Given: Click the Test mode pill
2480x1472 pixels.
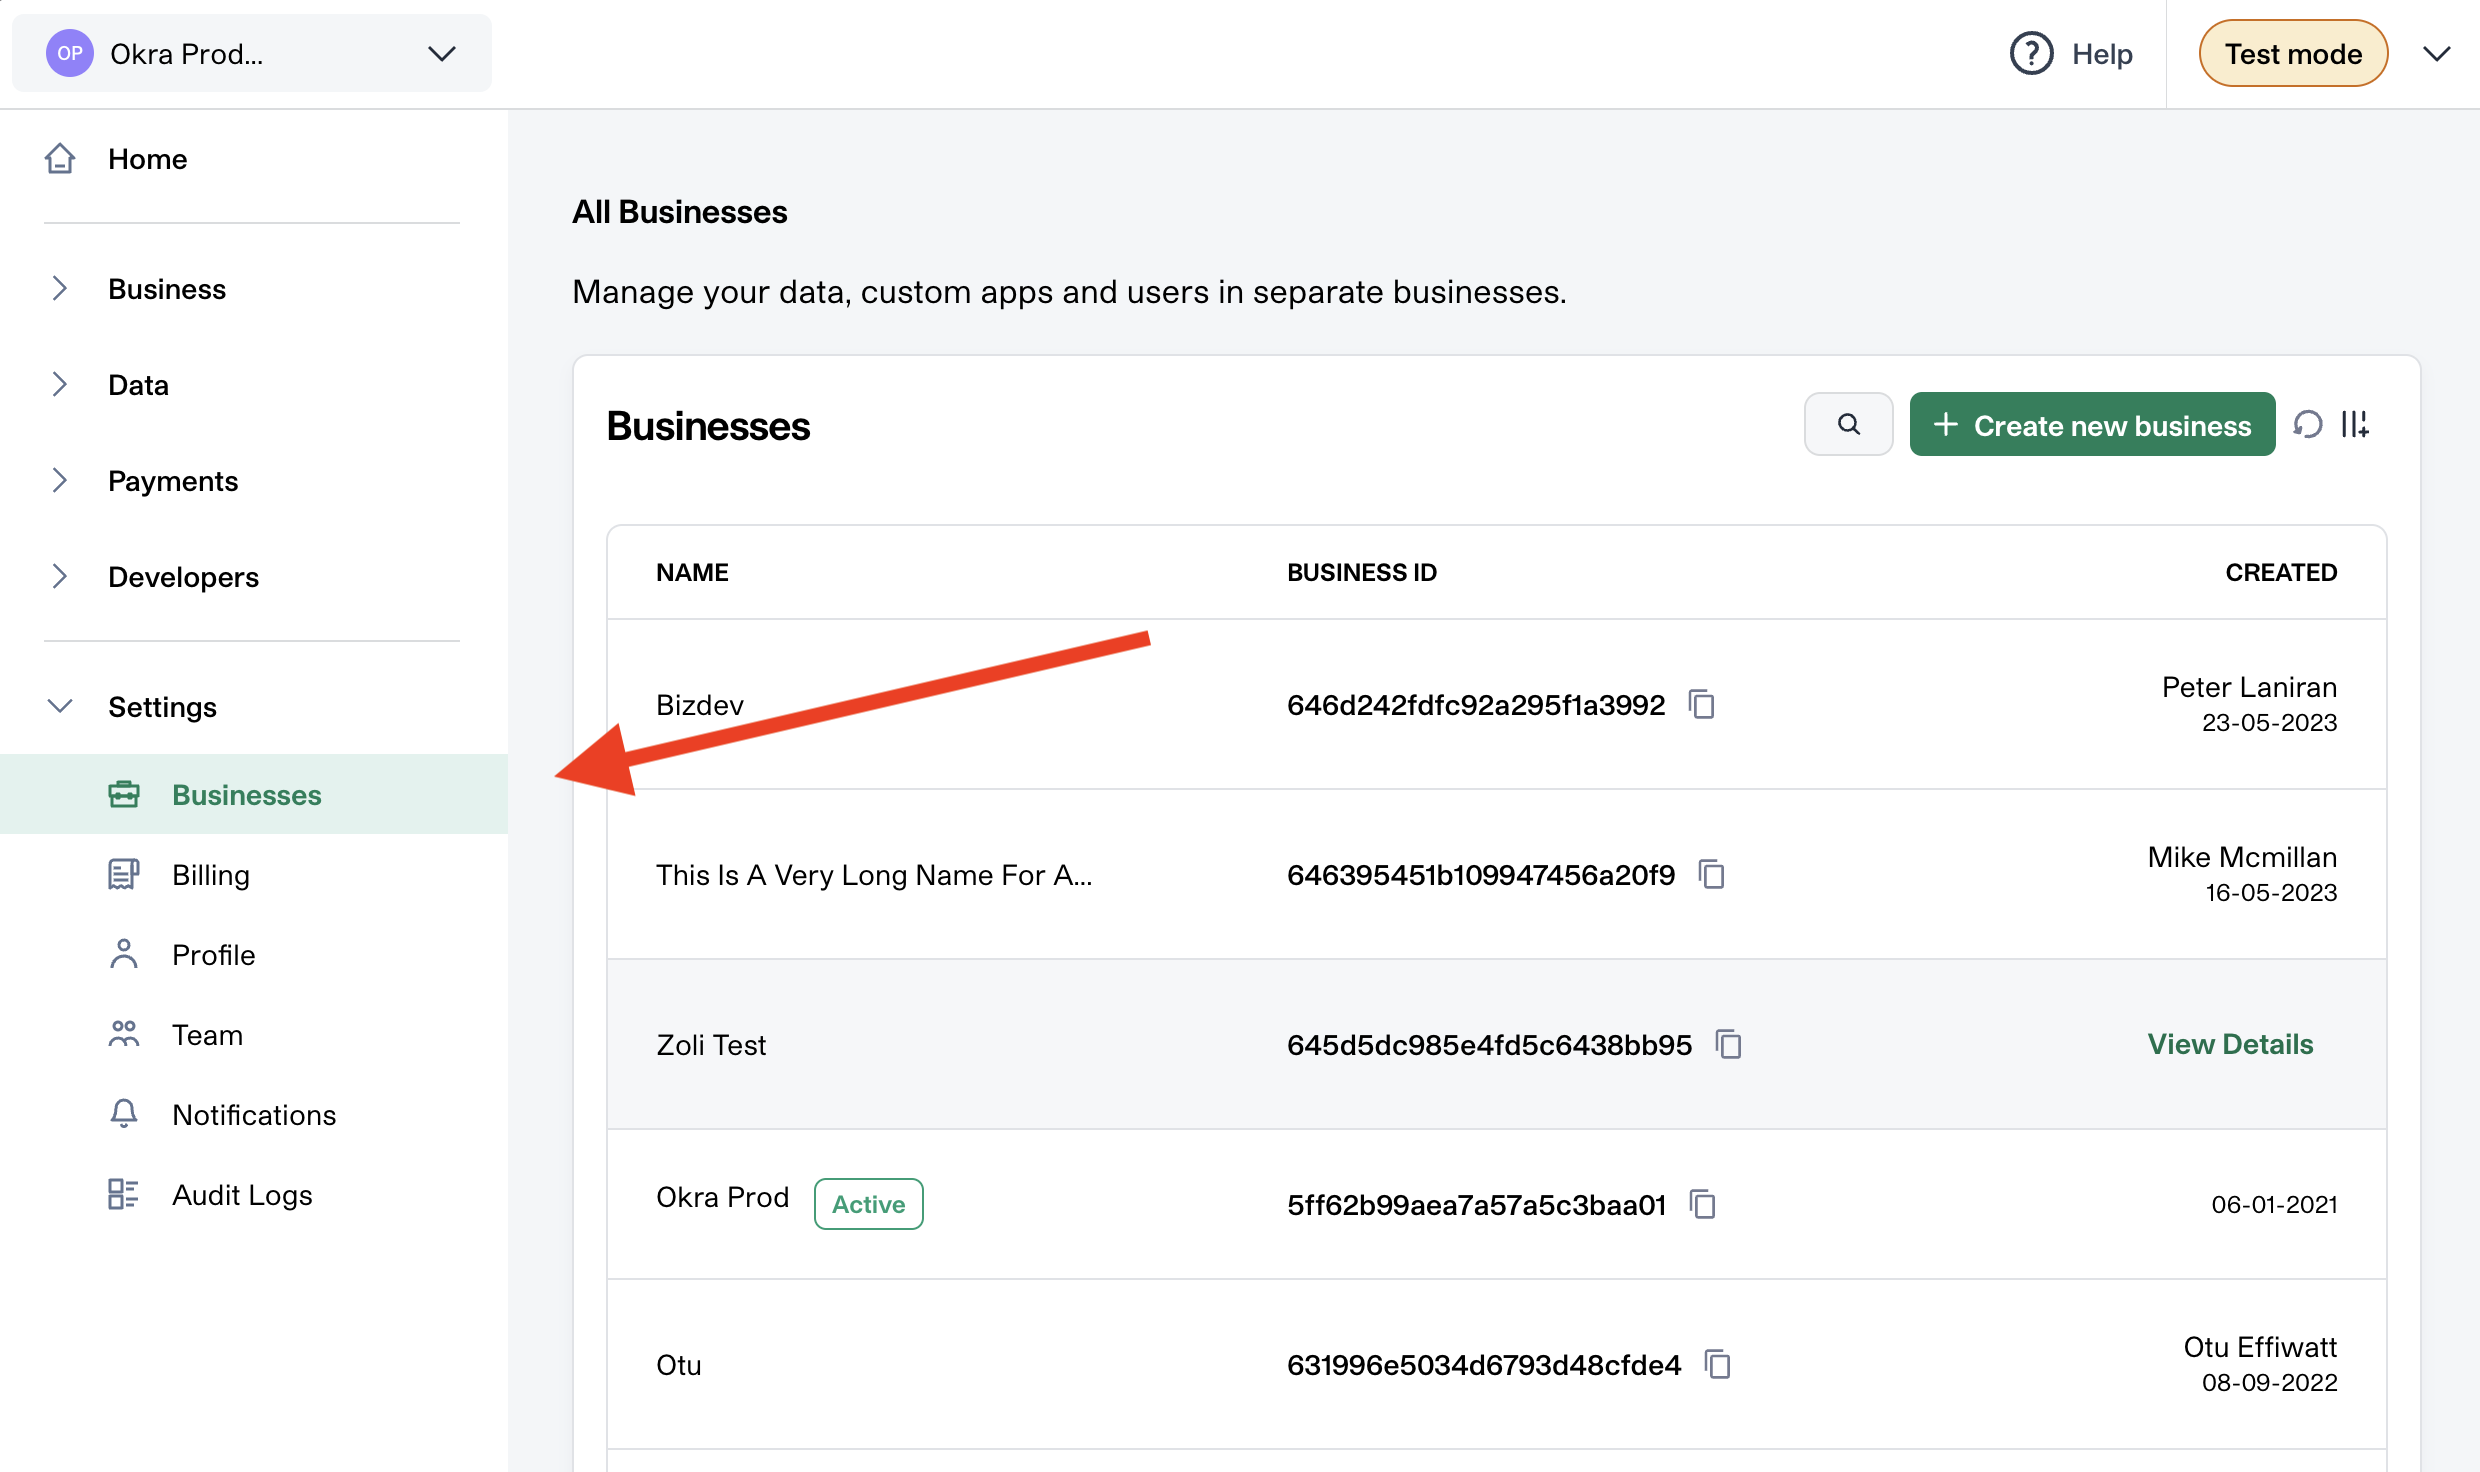Looking at the screenshot, I should click(x=2293, y=53).
